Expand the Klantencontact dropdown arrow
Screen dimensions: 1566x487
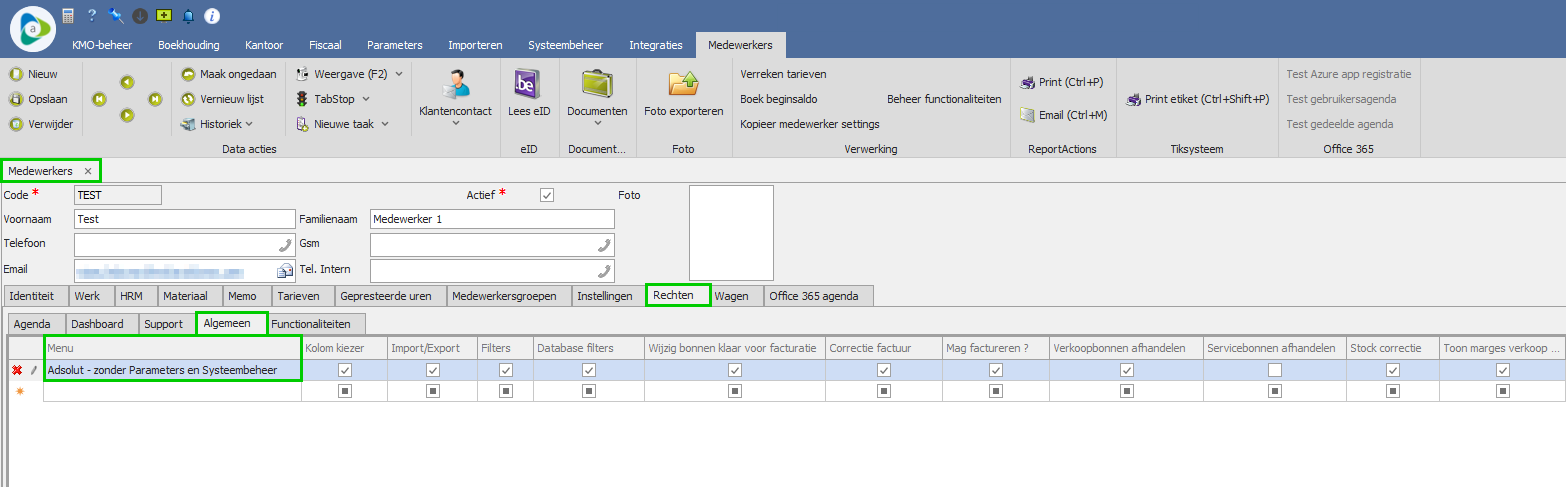pos(455,124)
